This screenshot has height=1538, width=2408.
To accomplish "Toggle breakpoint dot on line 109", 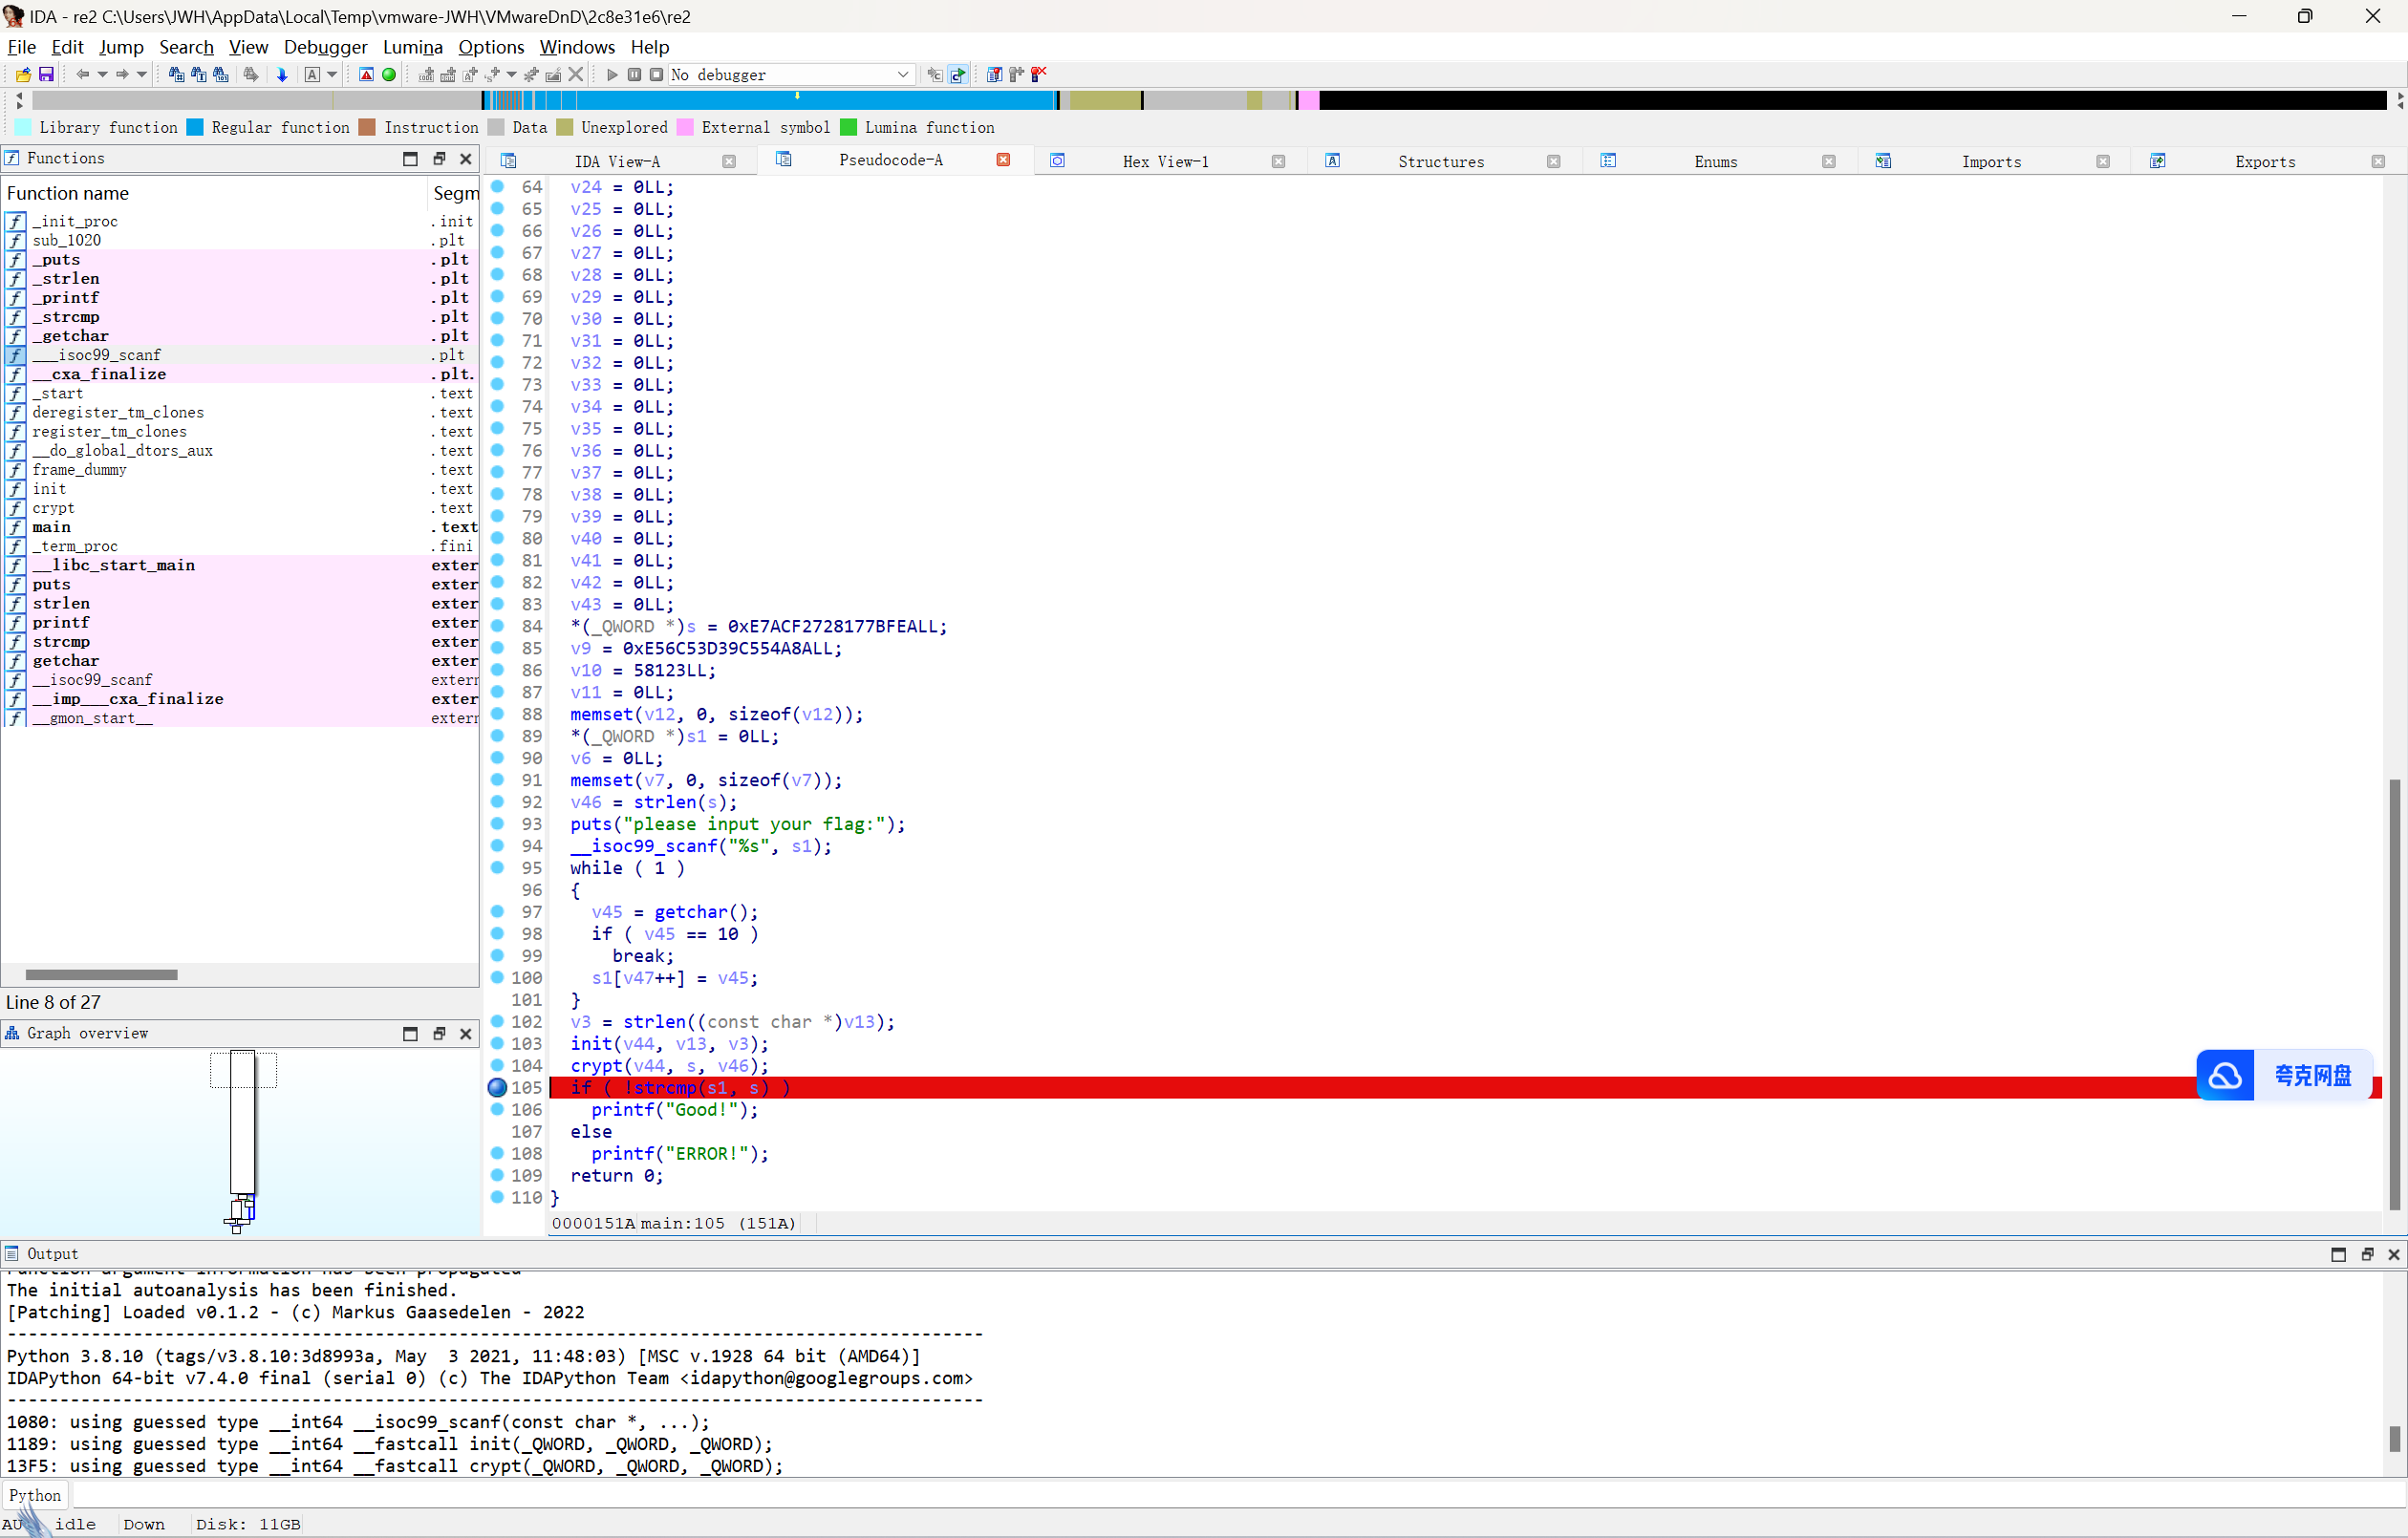I will point(497,1176).
